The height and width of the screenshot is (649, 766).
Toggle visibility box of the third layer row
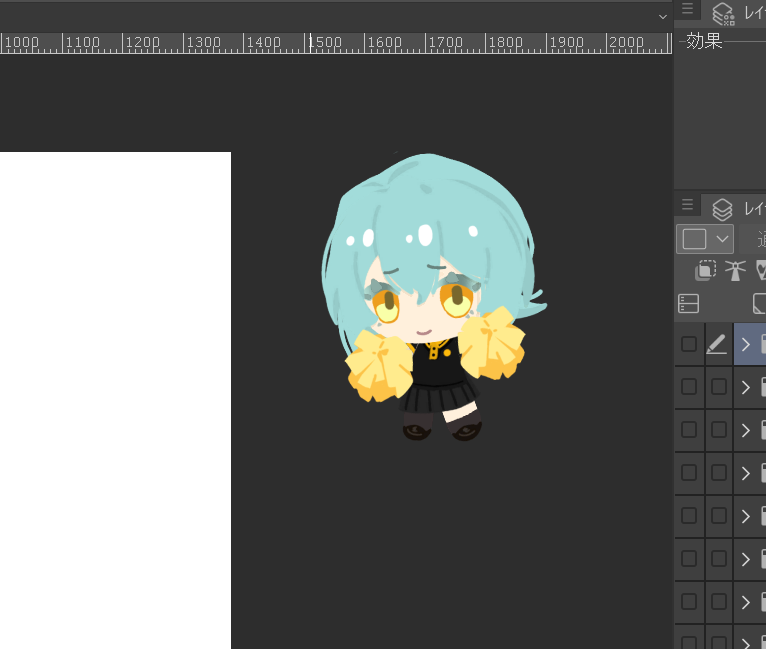coord(689,430)
